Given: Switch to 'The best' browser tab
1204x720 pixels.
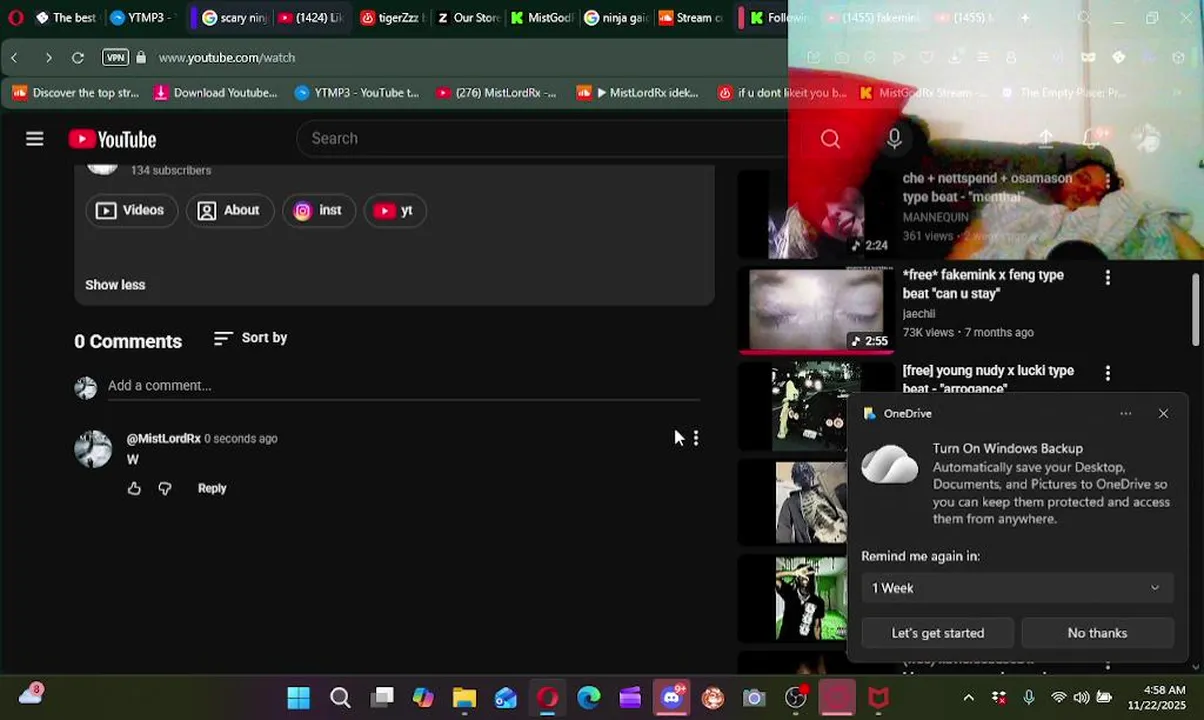Looking at the screenshot, I should [65, 17].
